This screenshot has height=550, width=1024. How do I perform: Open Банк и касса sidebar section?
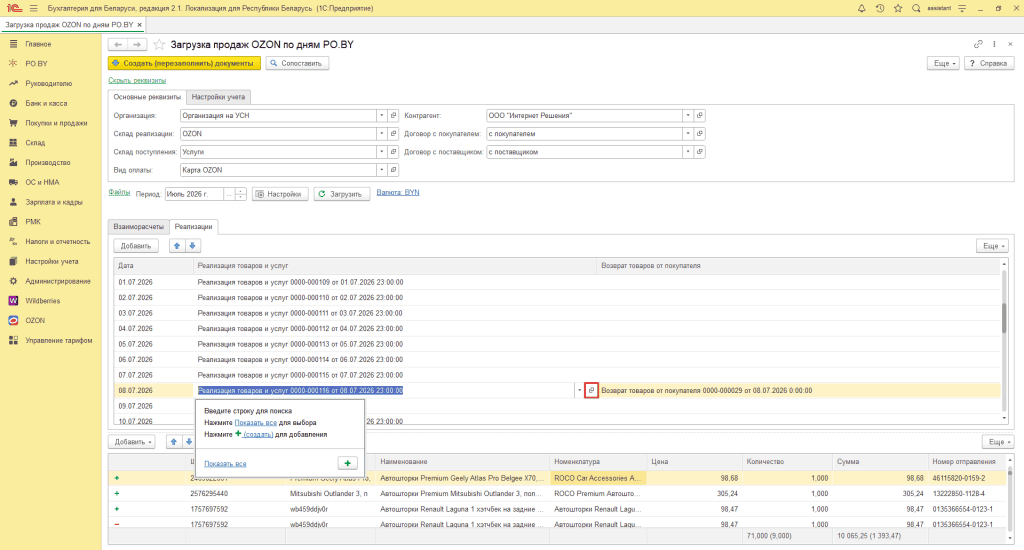[46, 103]
